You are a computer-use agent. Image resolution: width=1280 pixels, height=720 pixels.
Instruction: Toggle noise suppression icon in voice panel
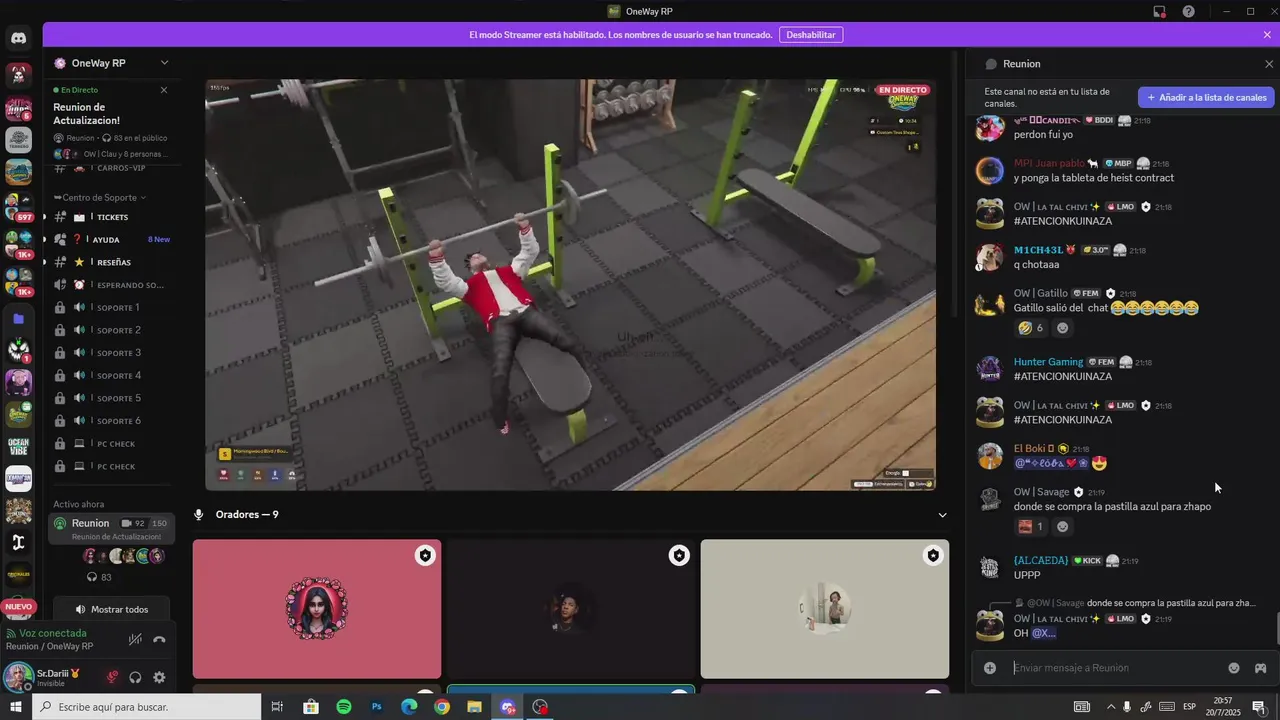pyautogui.click(x=136, y=640)
